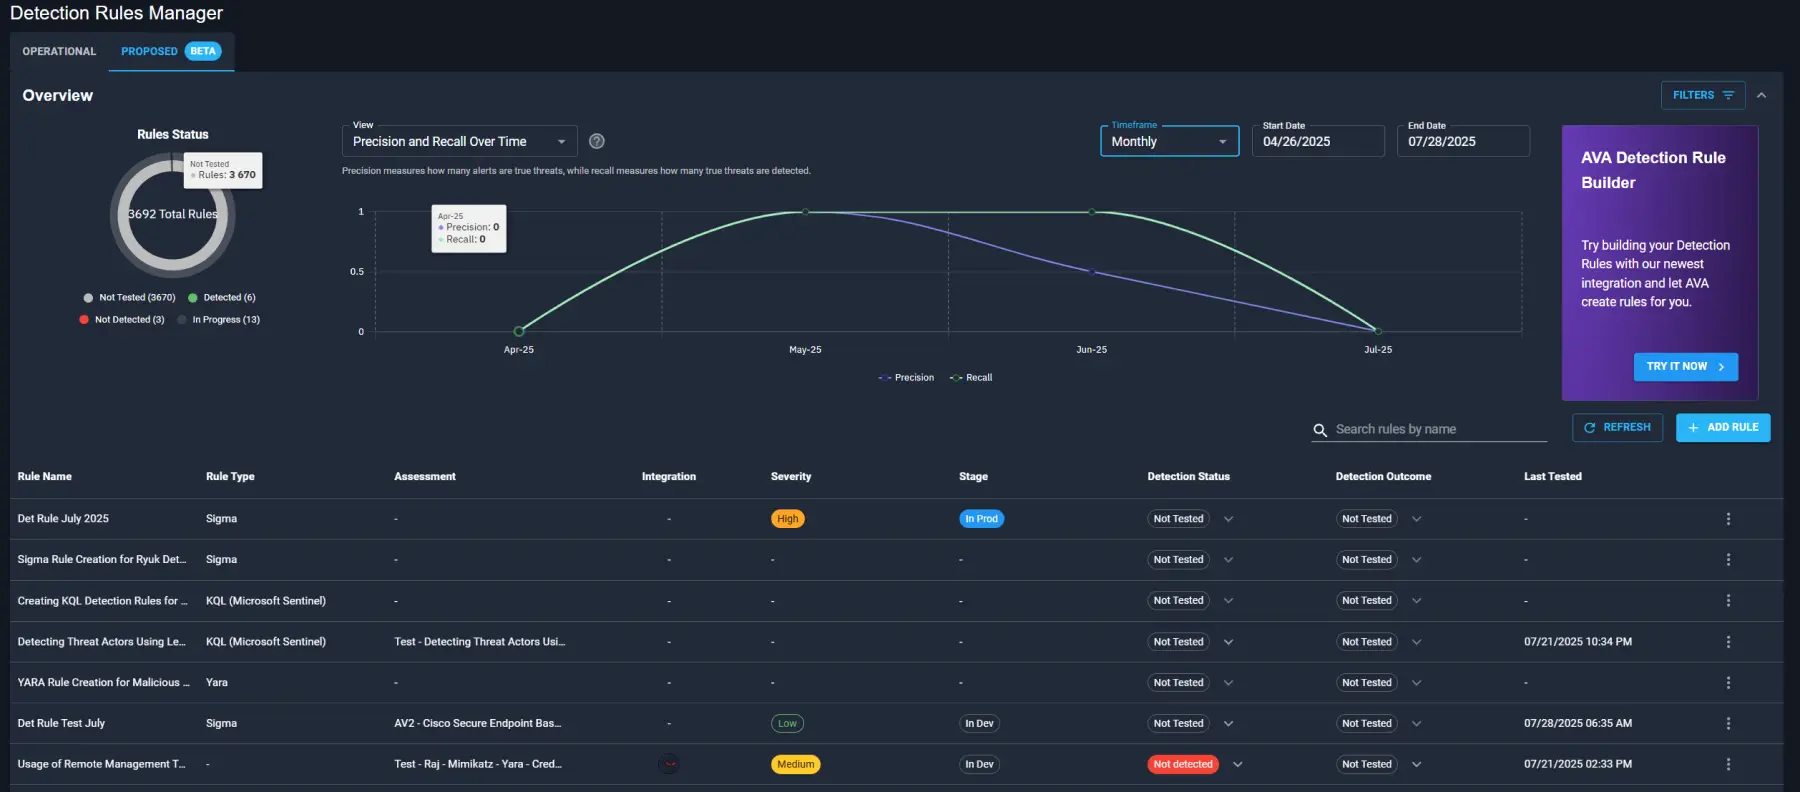This screenshot has width=1800, height=792.
Task: Click the Add Rule button
Action: coord(1723,427)
